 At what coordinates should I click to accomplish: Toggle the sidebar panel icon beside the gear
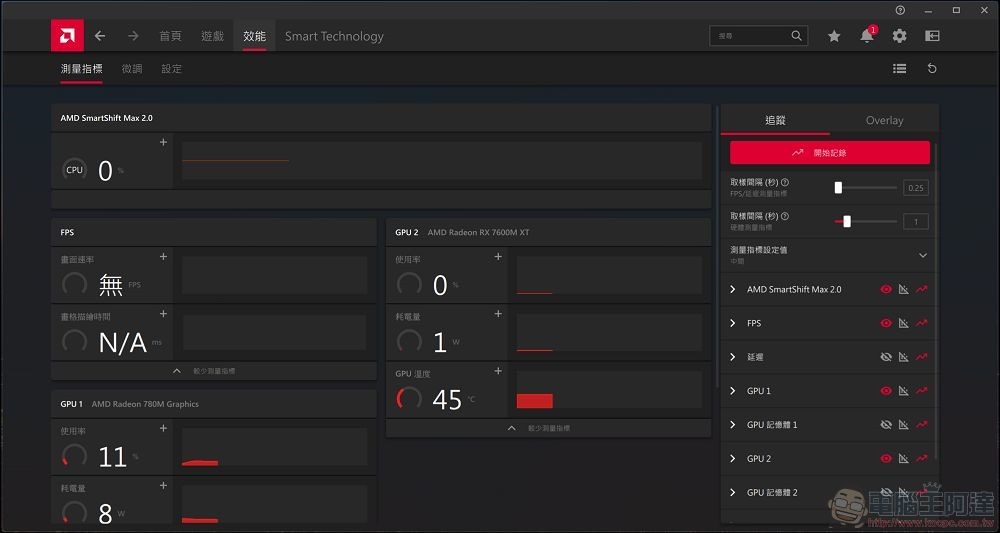pos(932,36)
